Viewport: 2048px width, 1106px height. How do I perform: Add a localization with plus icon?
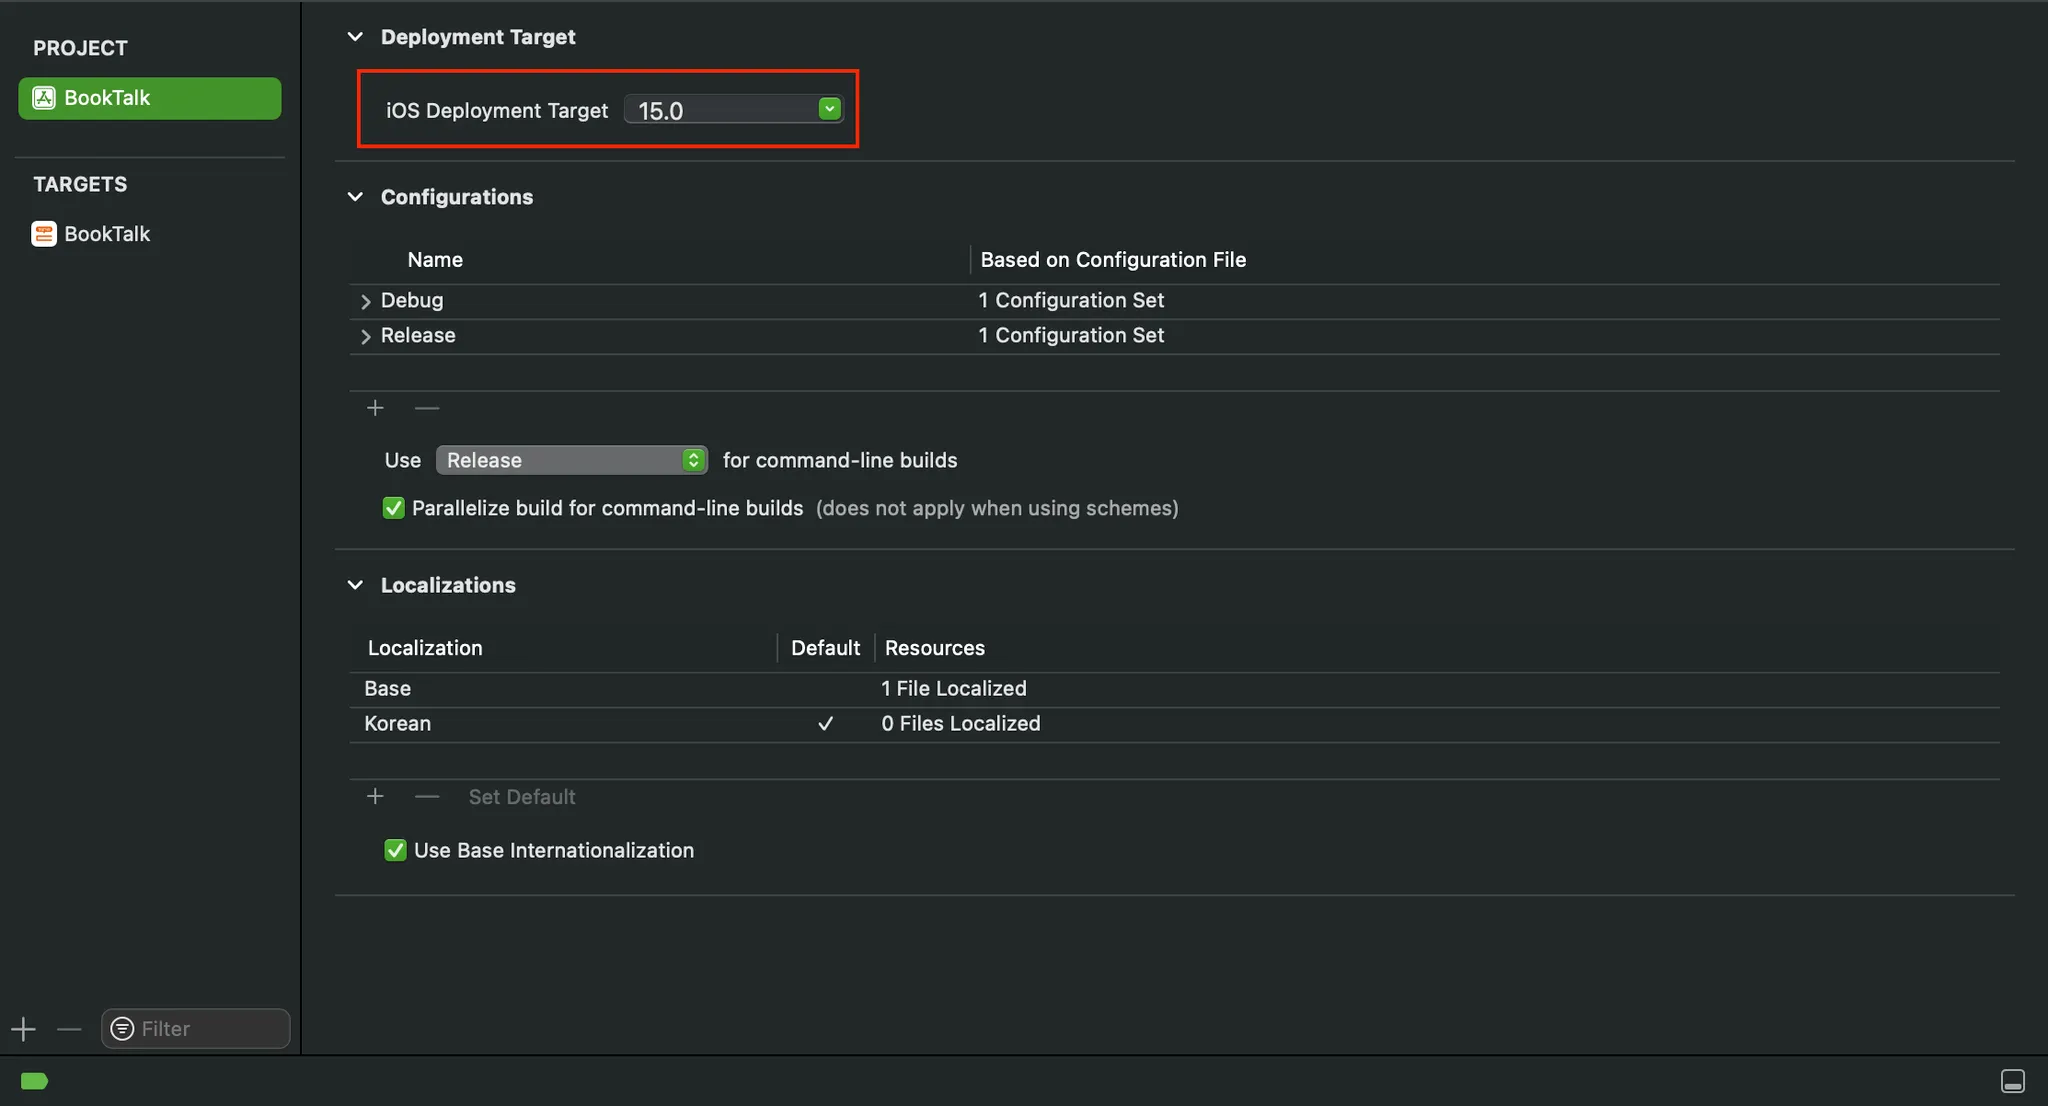[x=375, y=797]
